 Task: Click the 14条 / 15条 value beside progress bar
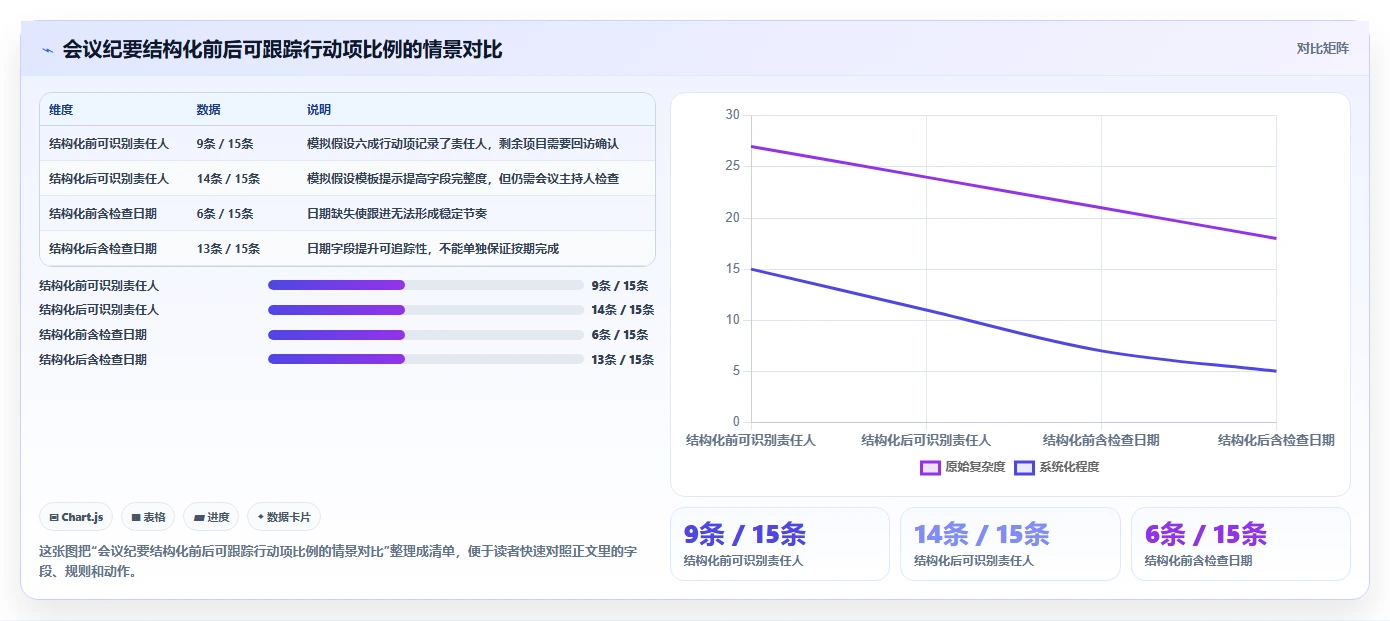point(623,310)
